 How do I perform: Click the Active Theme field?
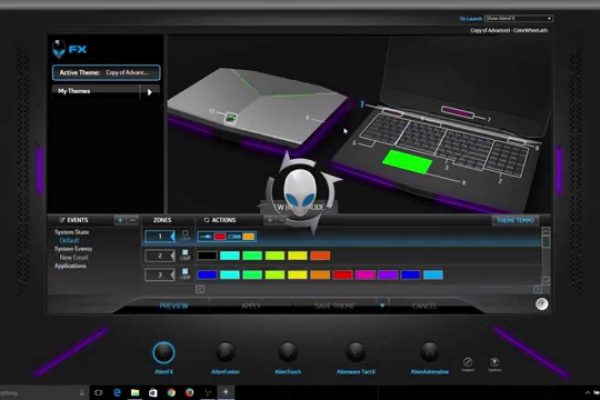coord(106,73)
